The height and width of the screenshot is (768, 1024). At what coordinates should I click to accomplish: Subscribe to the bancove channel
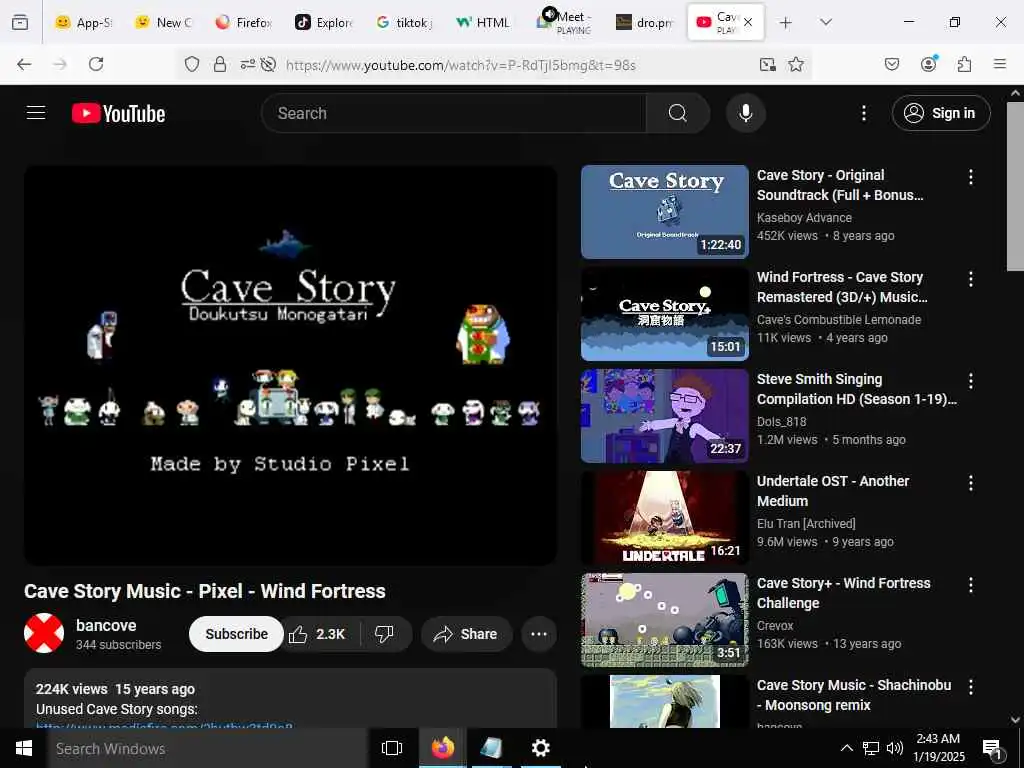[x=236, y=634]
